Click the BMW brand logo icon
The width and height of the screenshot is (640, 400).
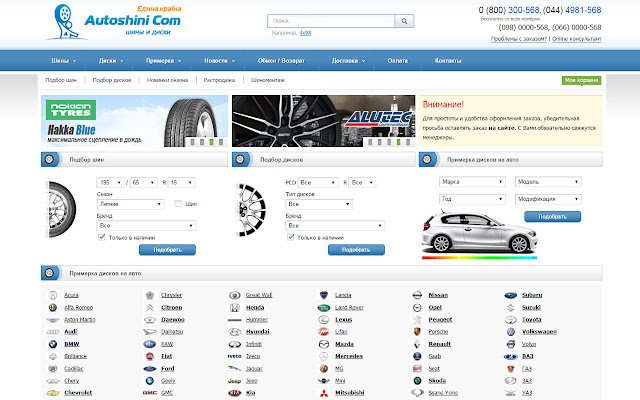click(x=53, y=344)
